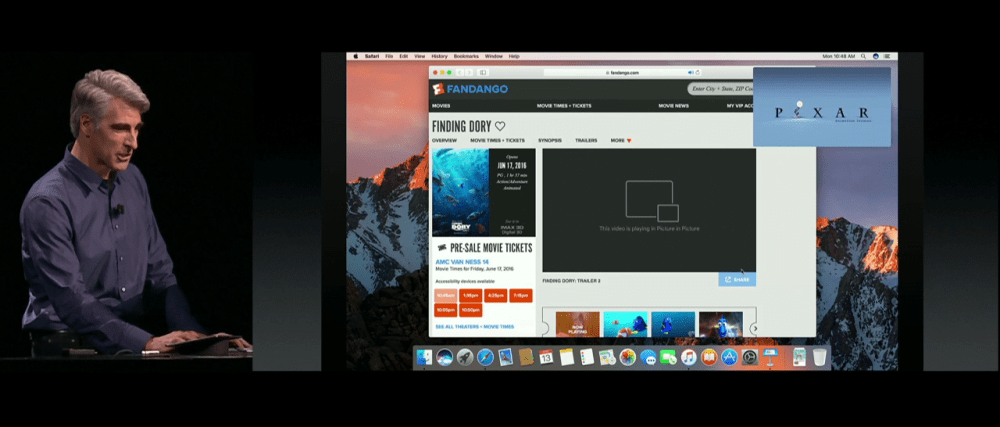The image size is (1000, 427).
Task: Open orange iBooks icon in Dock
Action: point(709,358)
